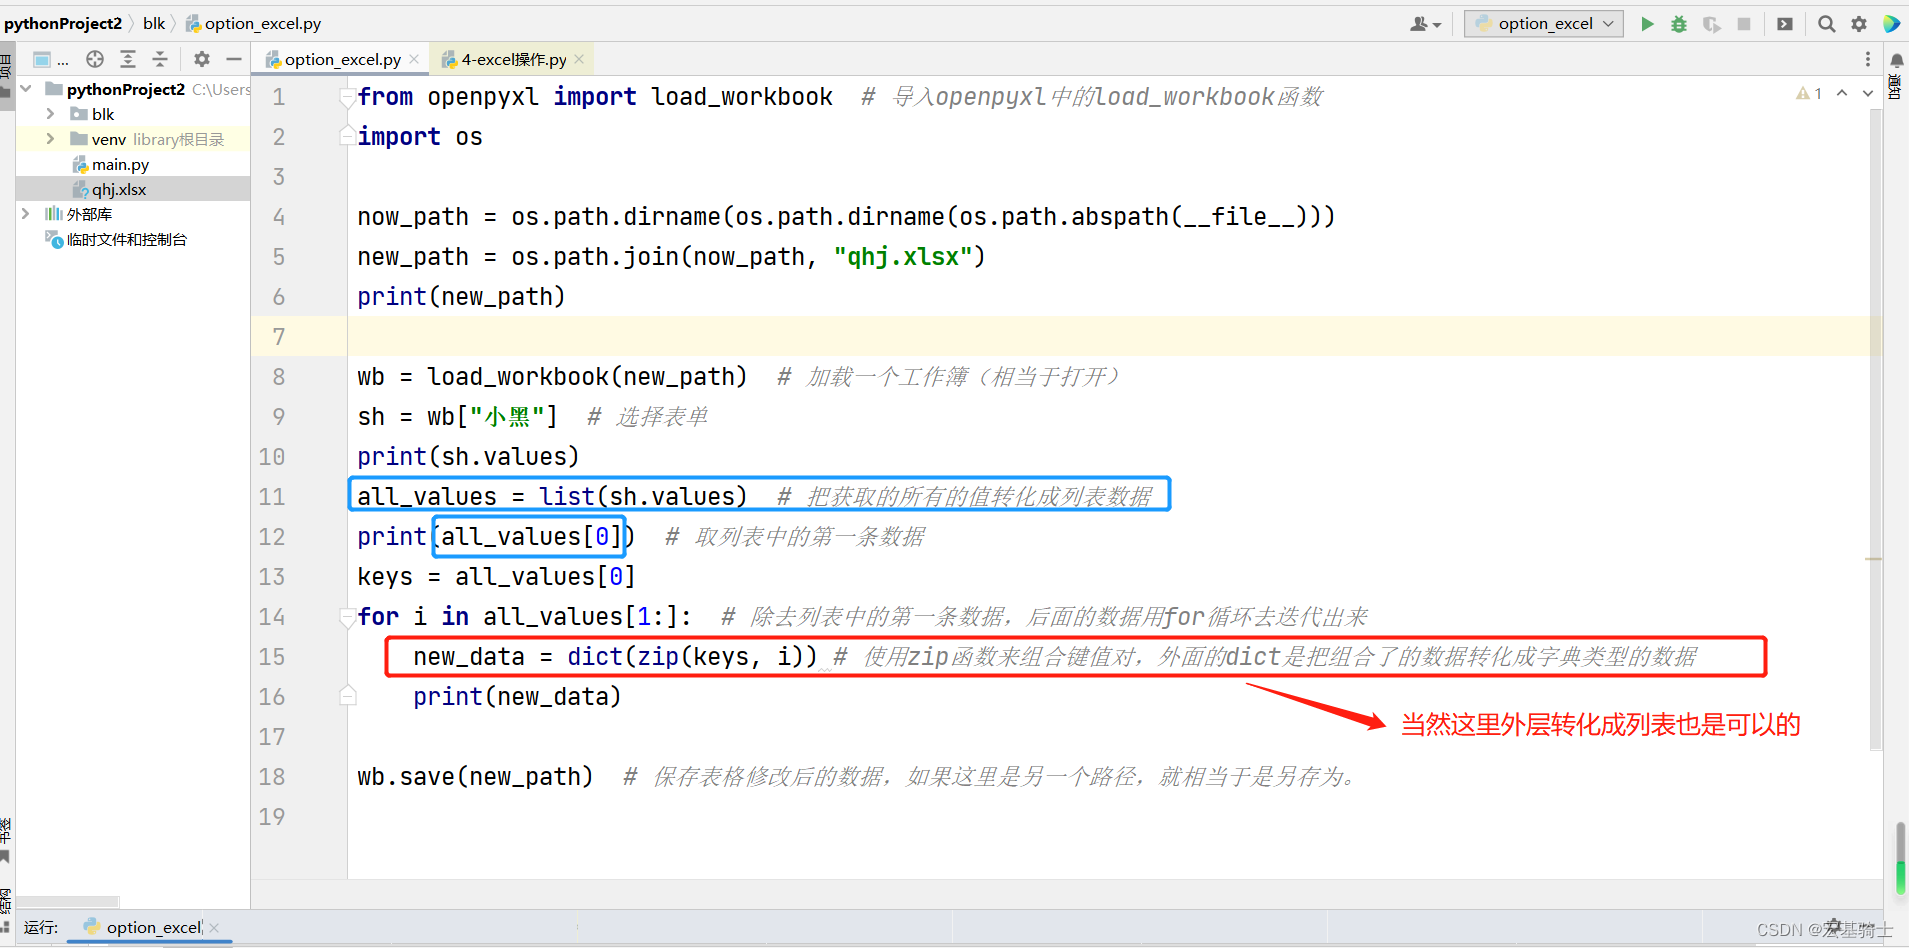Screen dimensions: 1909x948
Task: Collapse all nodes in the Project panel
Action: tap(159, 59)
